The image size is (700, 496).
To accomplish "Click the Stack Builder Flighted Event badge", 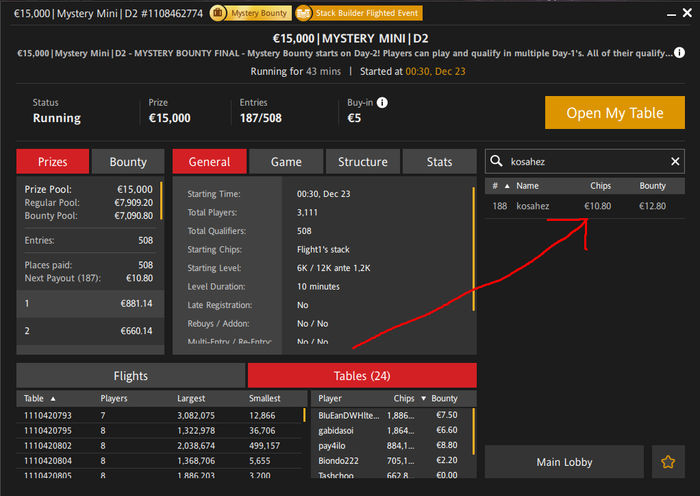I will pos(359,13).
